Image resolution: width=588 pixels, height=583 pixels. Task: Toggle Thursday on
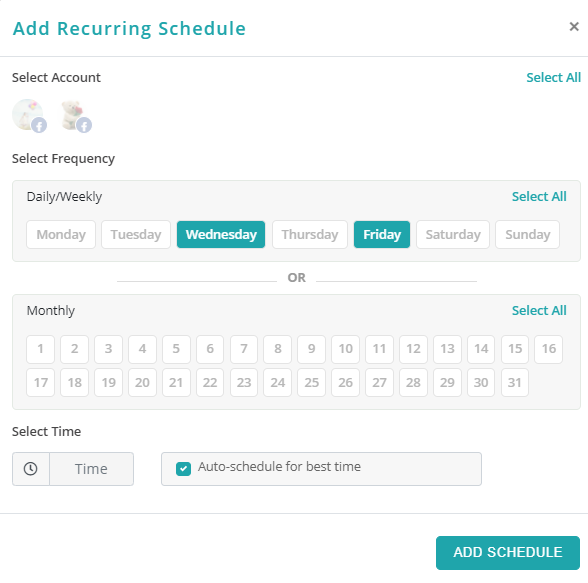pyautogui.click(x=310, y=234)
